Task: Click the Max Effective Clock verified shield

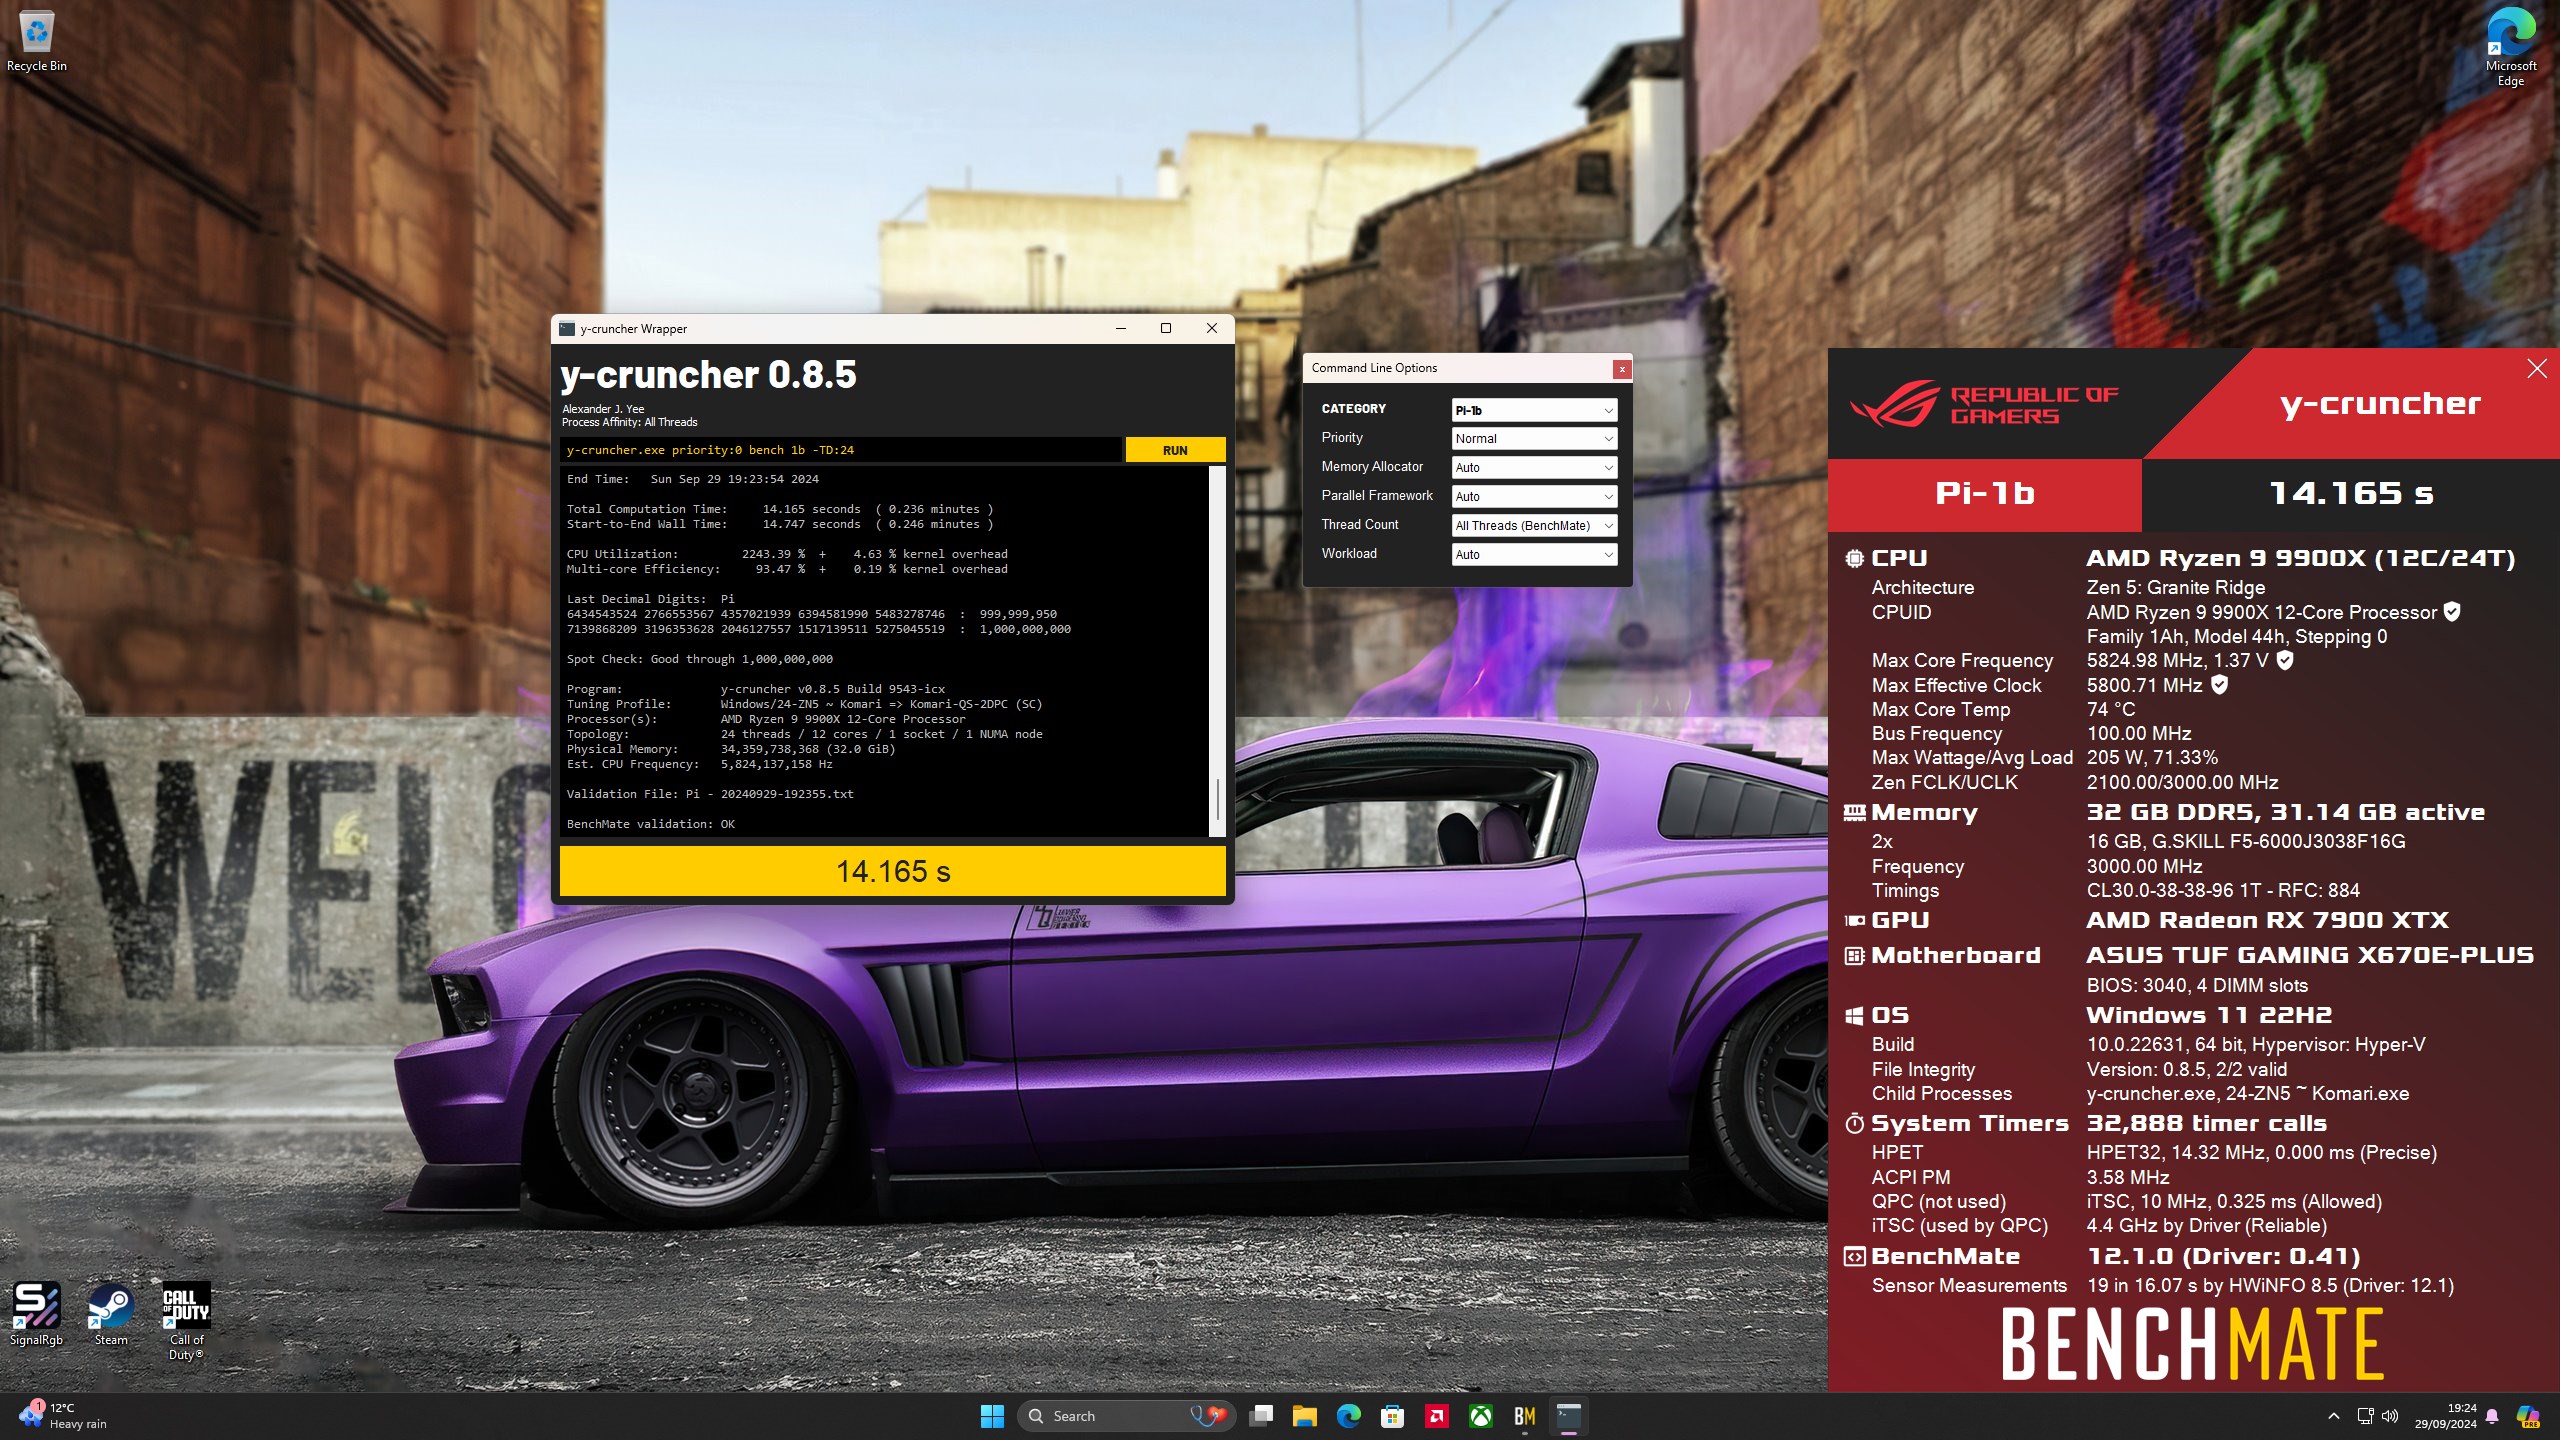Action: [2219, 685]
